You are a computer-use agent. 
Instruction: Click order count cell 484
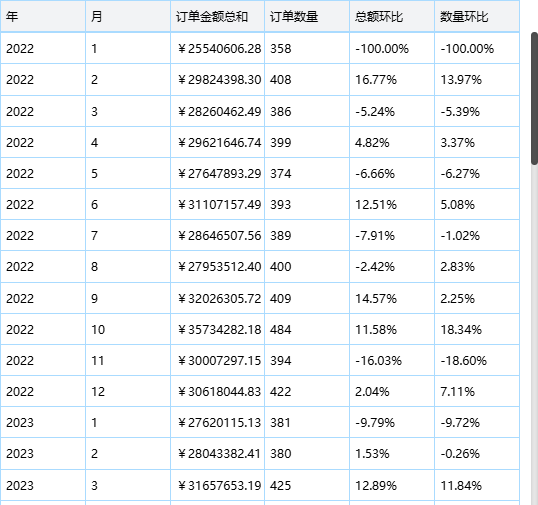[307, 329]
